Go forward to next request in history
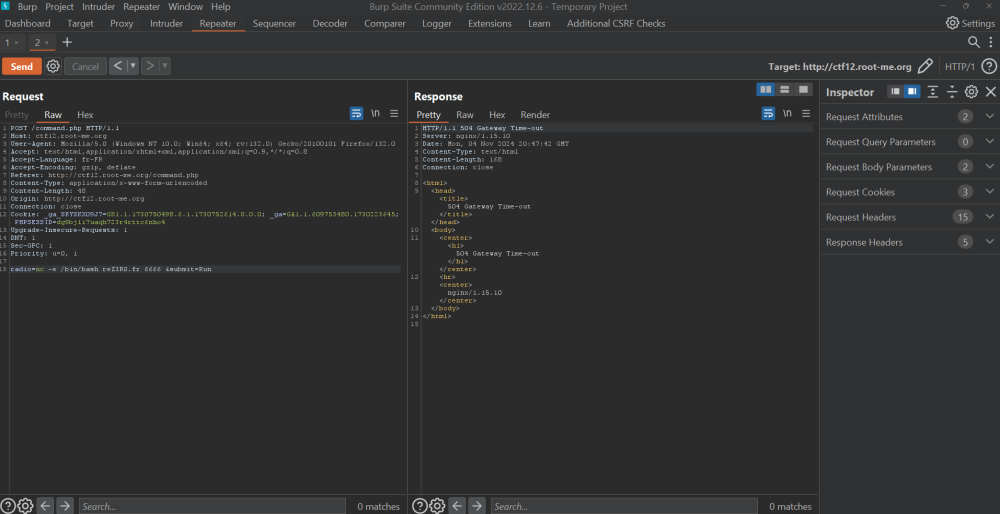The image size is (1000, 514). [x=150, y=66]
